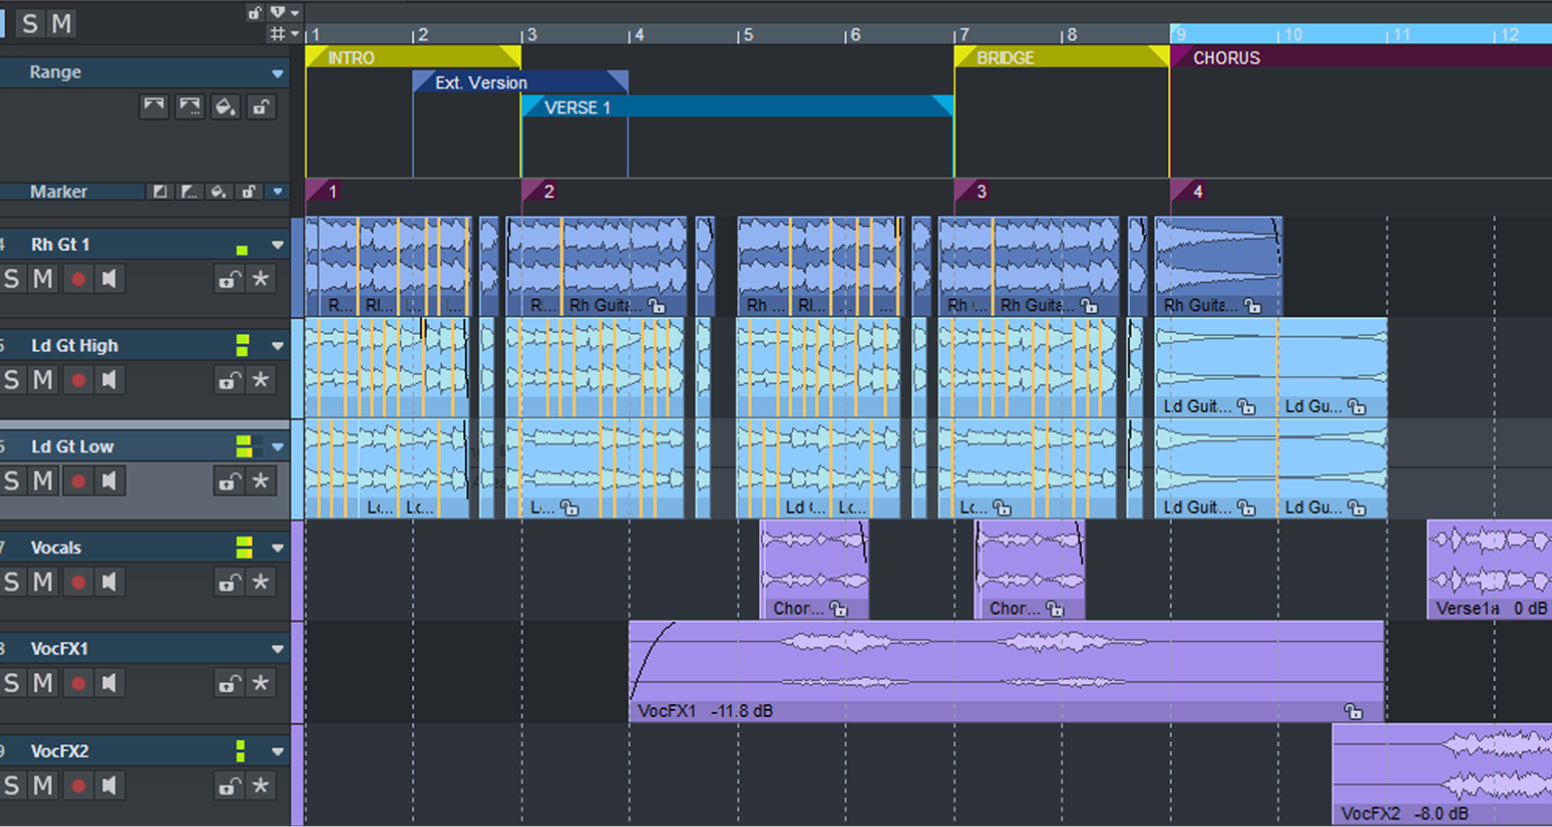Click the add marker icon in the Marker track
The height and width of the screenshot is (827, 1552).
[160, 191]
